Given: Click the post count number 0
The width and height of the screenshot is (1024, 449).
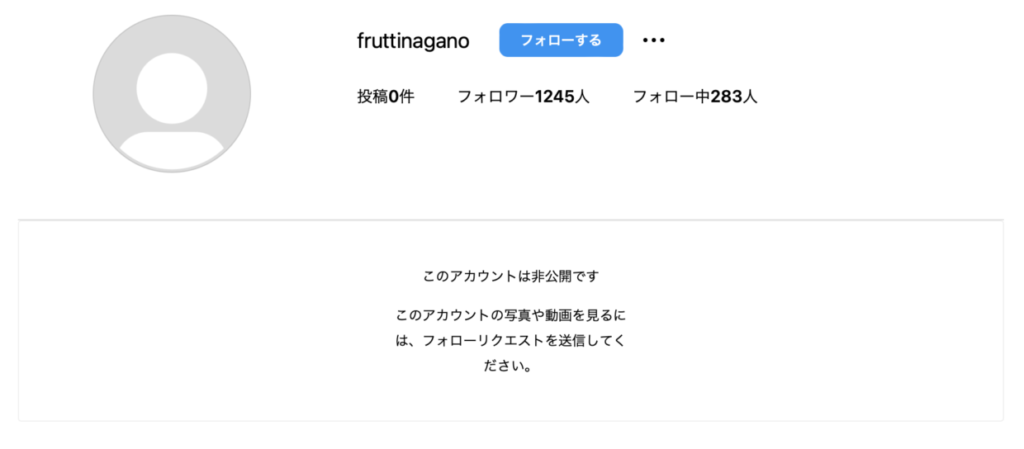Looking at the screenshot, I should [393, 97].
